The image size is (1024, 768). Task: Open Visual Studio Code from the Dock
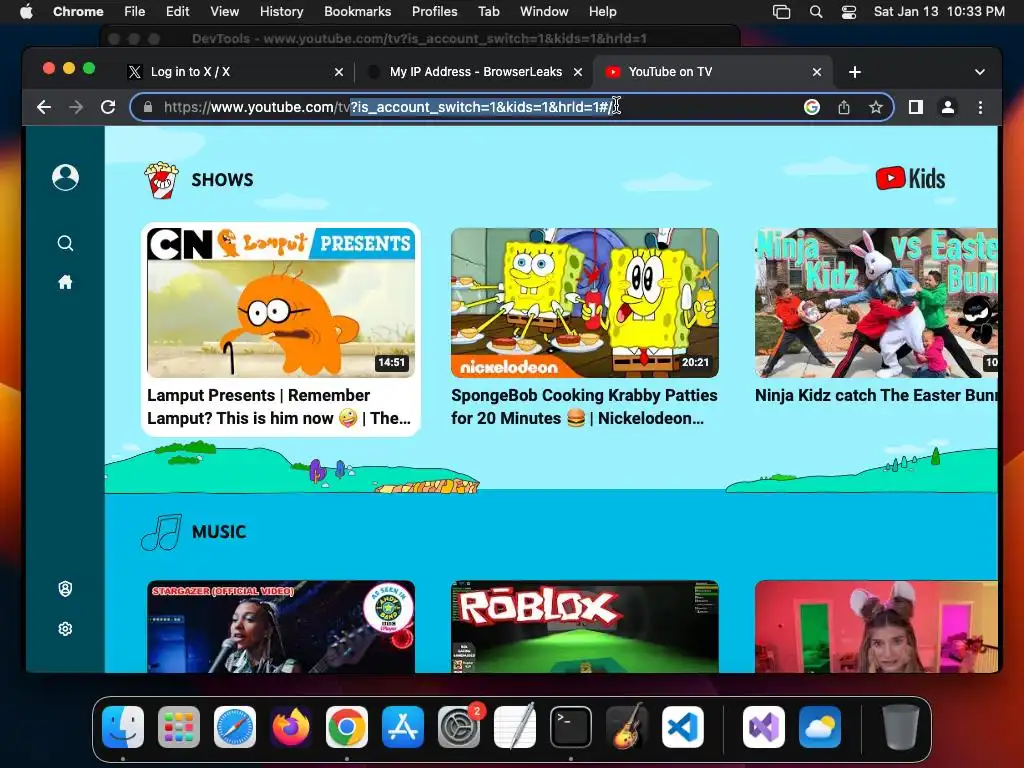pos(683,727)
